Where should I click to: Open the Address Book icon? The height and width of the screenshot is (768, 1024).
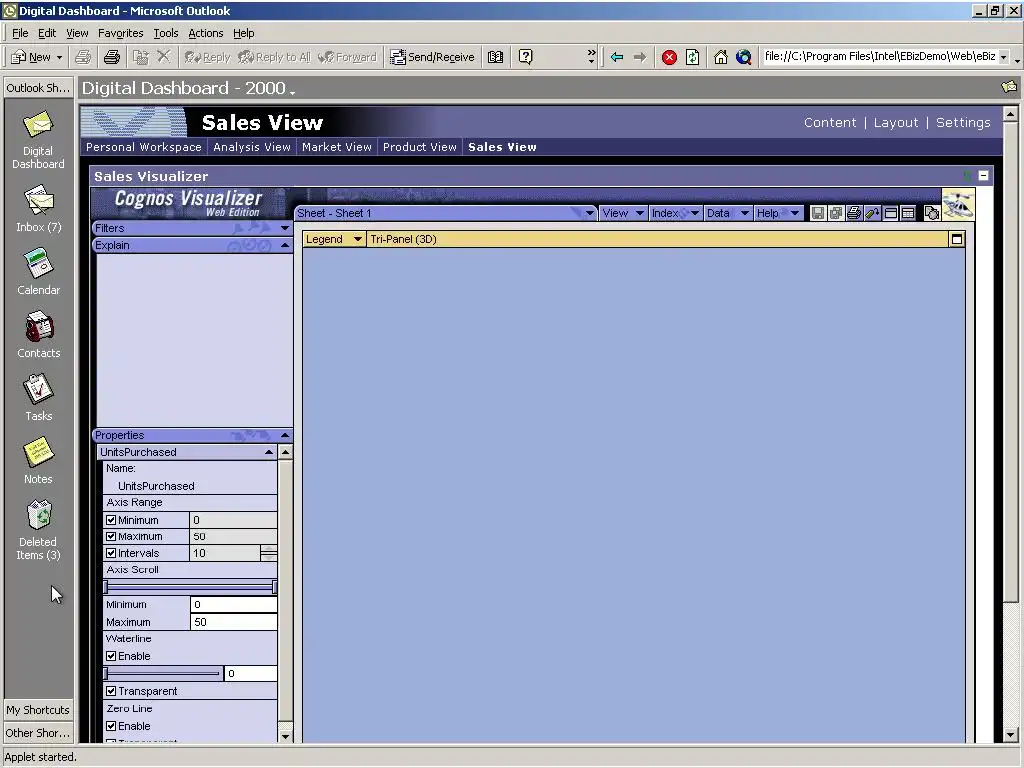[496, 57]
